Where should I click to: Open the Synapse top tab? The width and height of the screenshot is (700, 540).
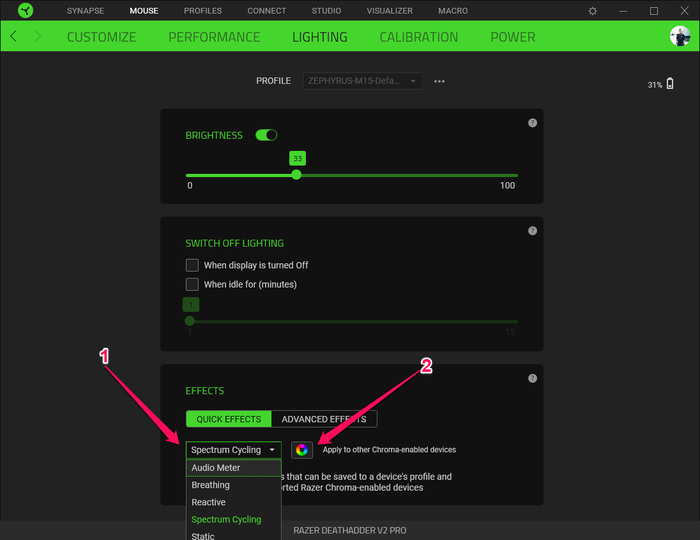click(85, 11)
